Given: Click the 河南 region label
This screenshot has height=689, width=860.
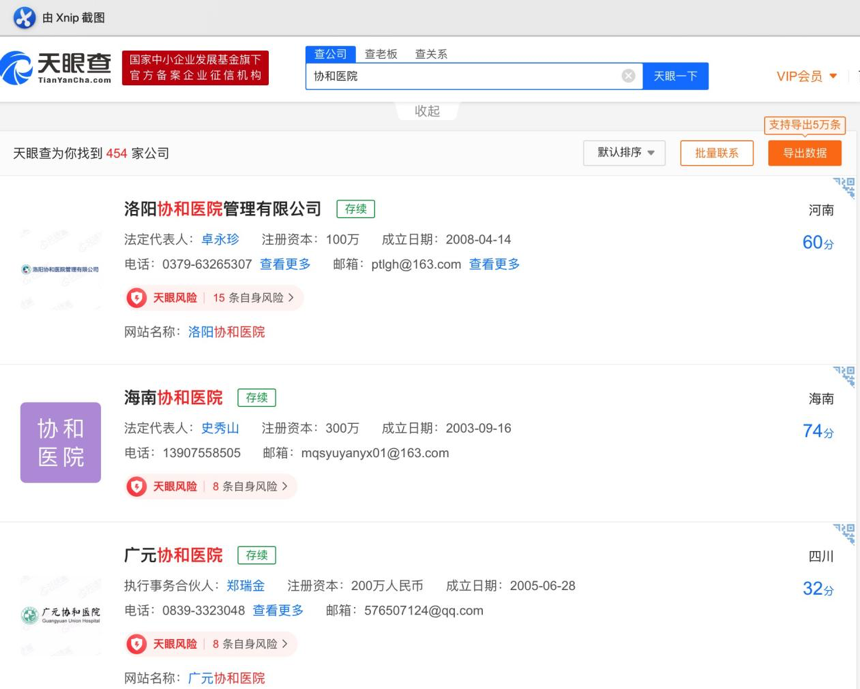Looking at the screenshot, I should 821,210.
